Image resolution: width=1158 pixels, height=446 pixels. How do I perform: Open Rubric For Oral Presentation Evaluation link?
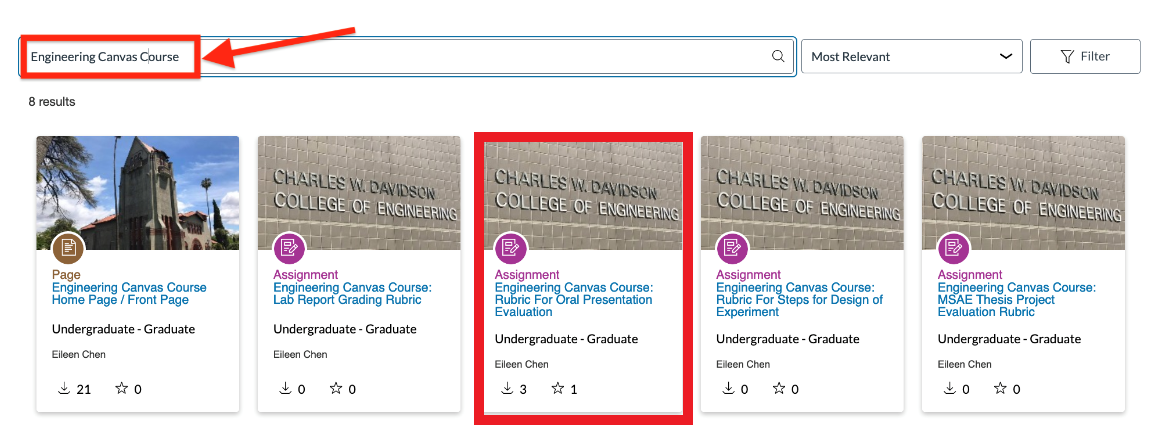[x=573, y=300]
